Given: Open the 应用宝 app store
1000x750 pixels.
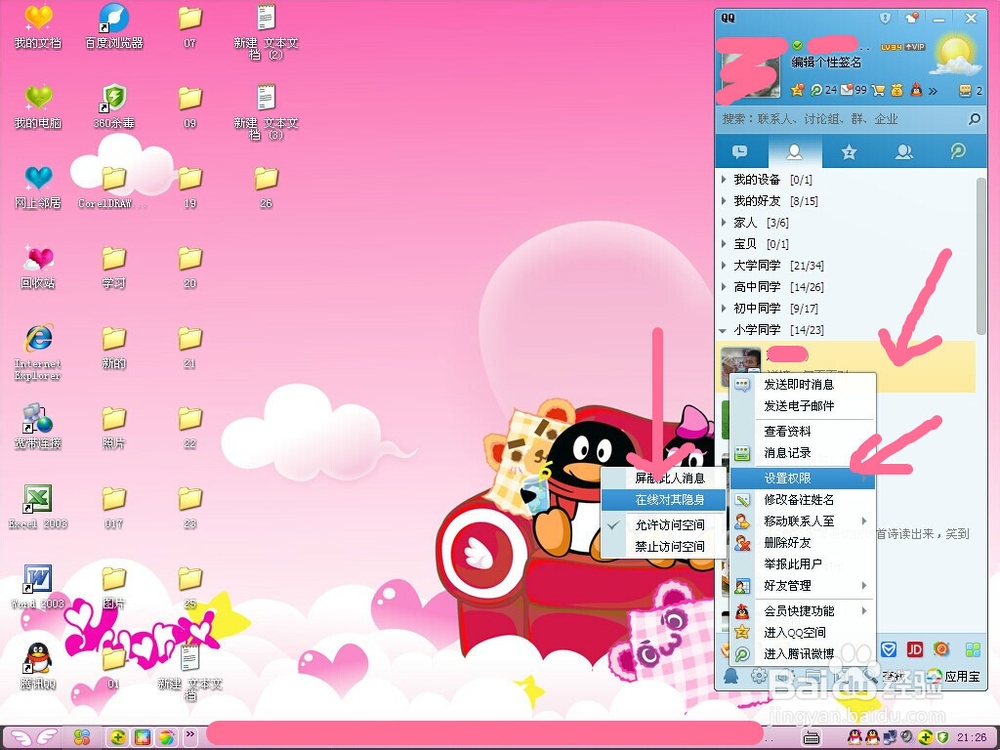Looking at the screenshot, I should coord(953,676).
